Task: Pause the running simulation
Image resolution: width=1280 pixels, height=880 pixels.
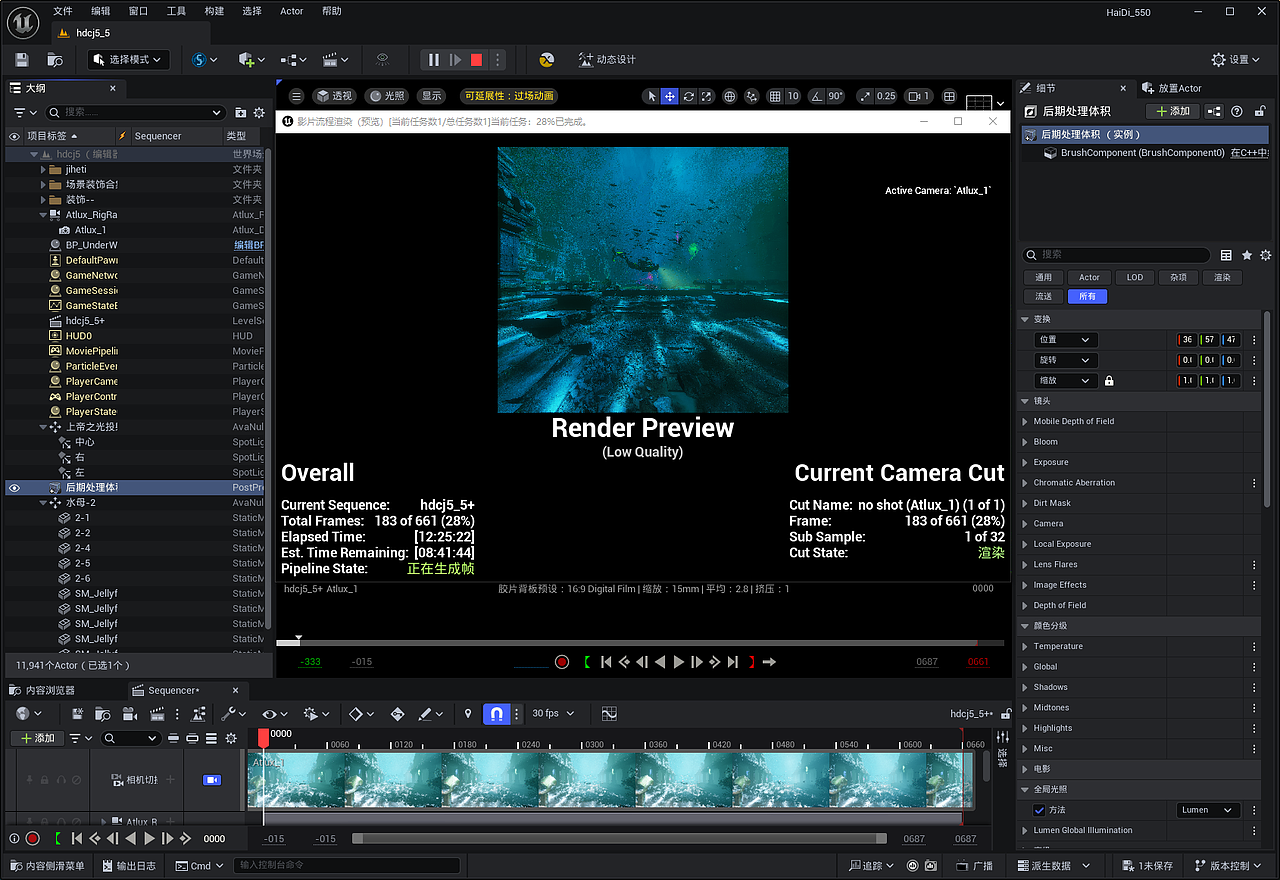Action: [x=434, y=60]
